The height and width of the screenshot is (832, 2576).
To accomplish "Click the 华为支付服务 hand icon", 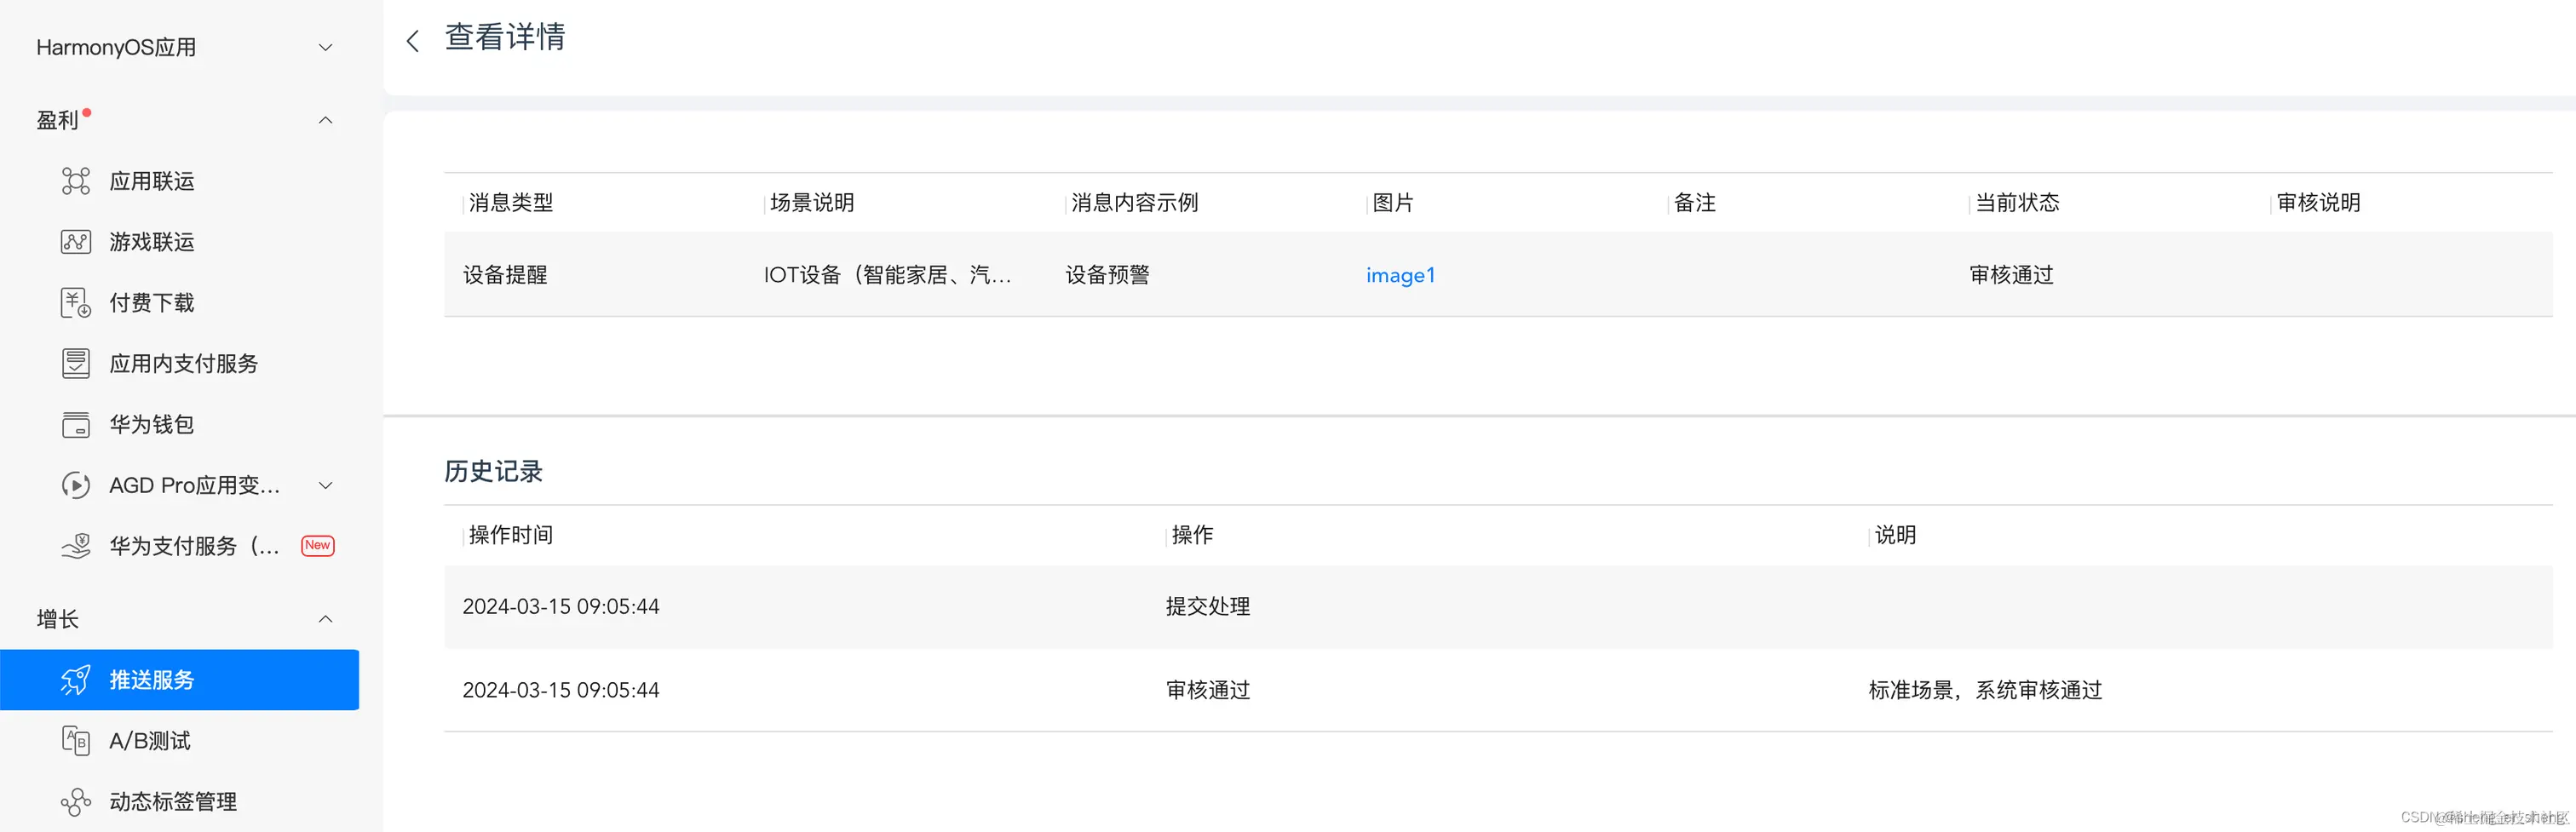I will tap(76, 546).
